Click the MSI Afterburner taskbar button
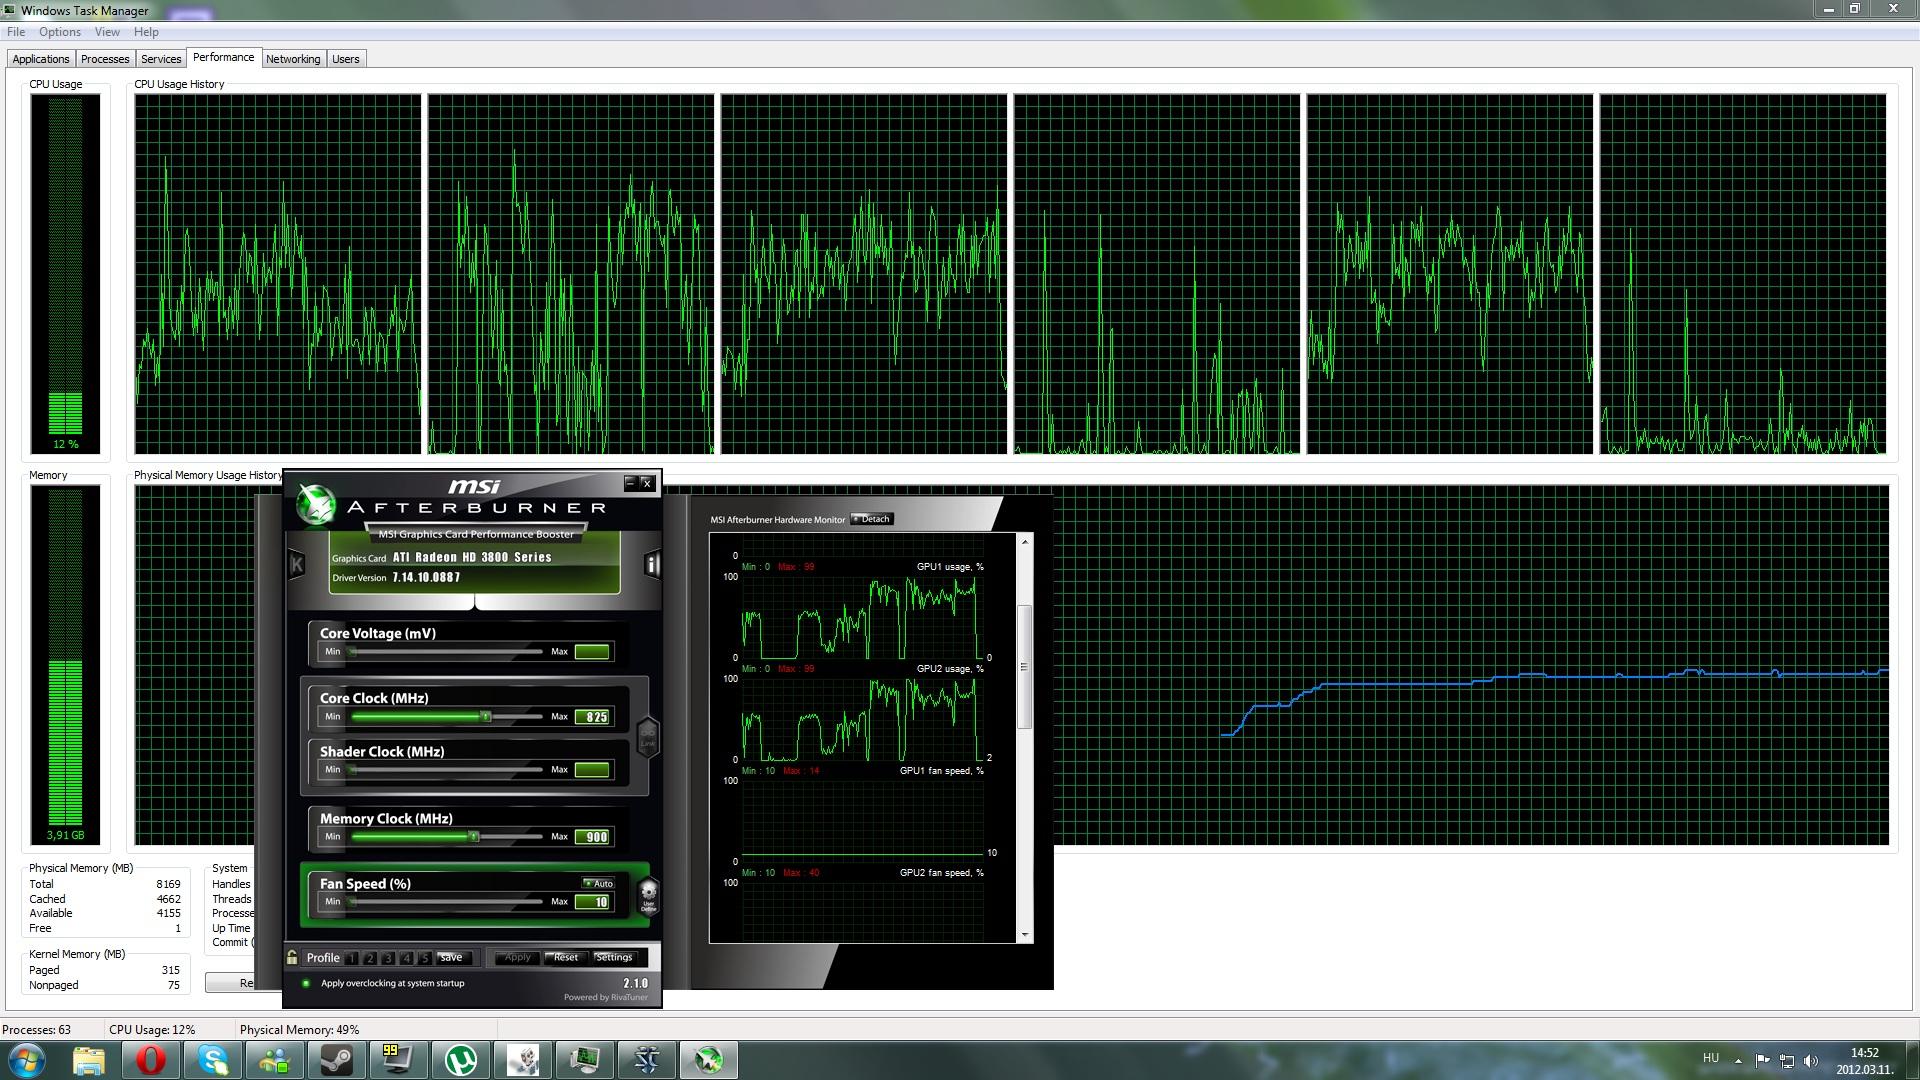 click(709, 1060)
